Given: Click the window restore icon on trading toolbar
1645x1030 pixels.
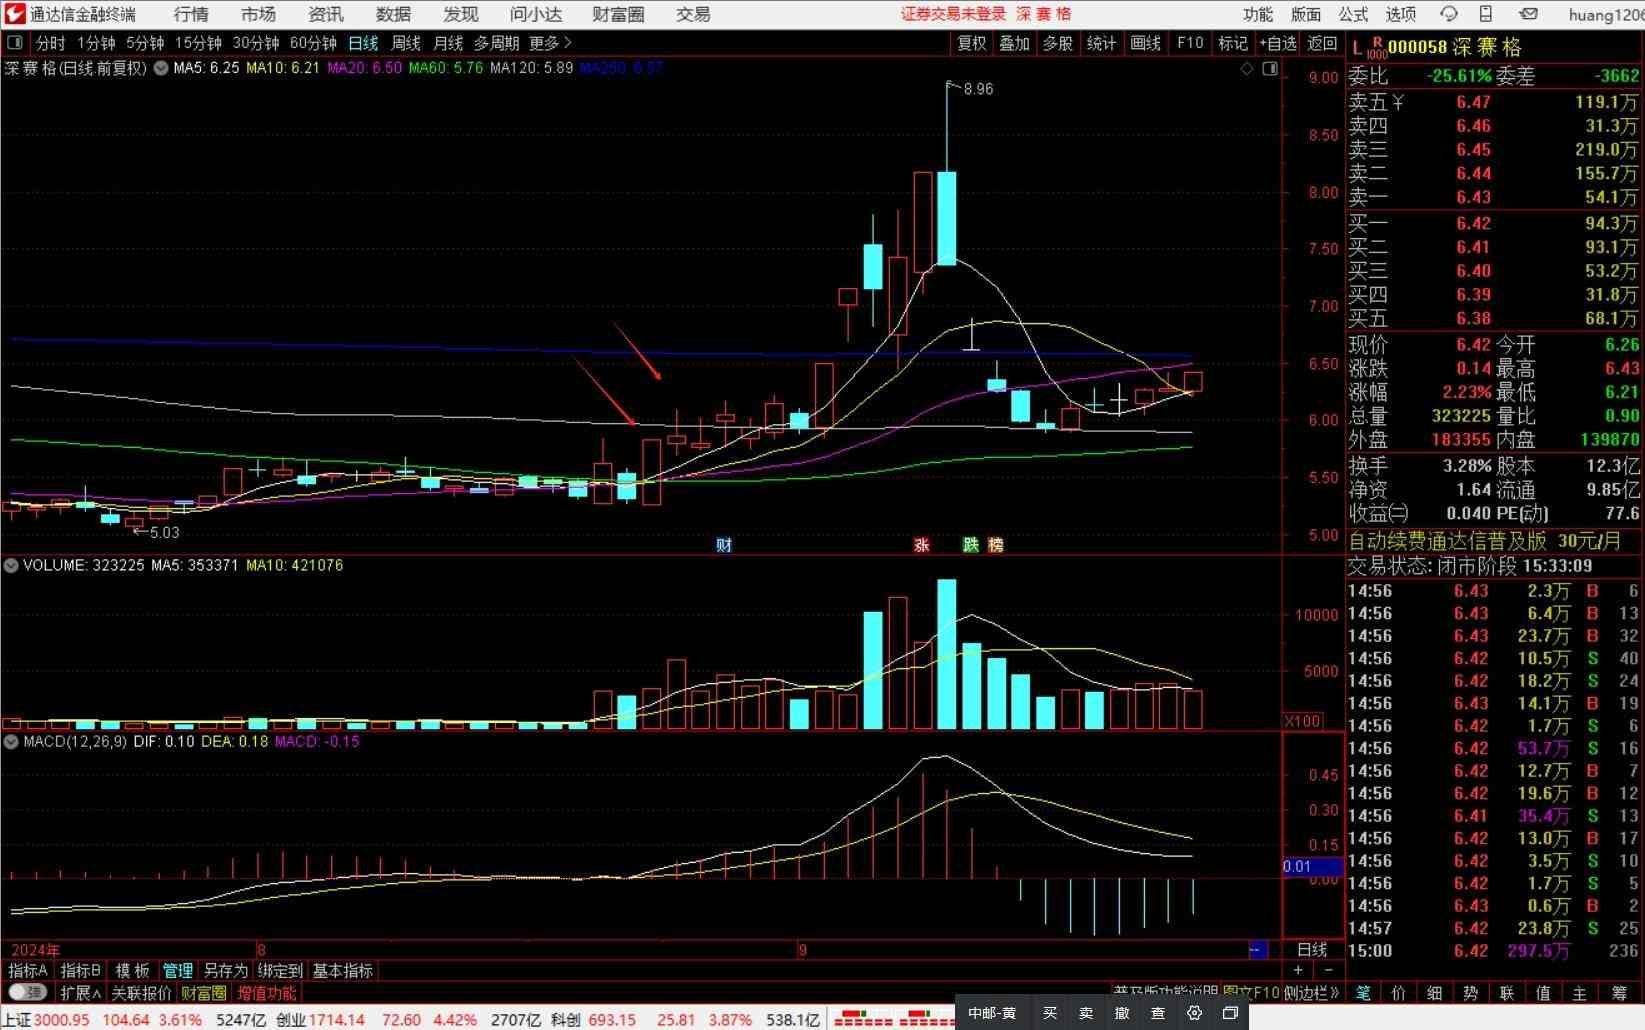Looking at the screenshot, I should coord(1230,1013).
